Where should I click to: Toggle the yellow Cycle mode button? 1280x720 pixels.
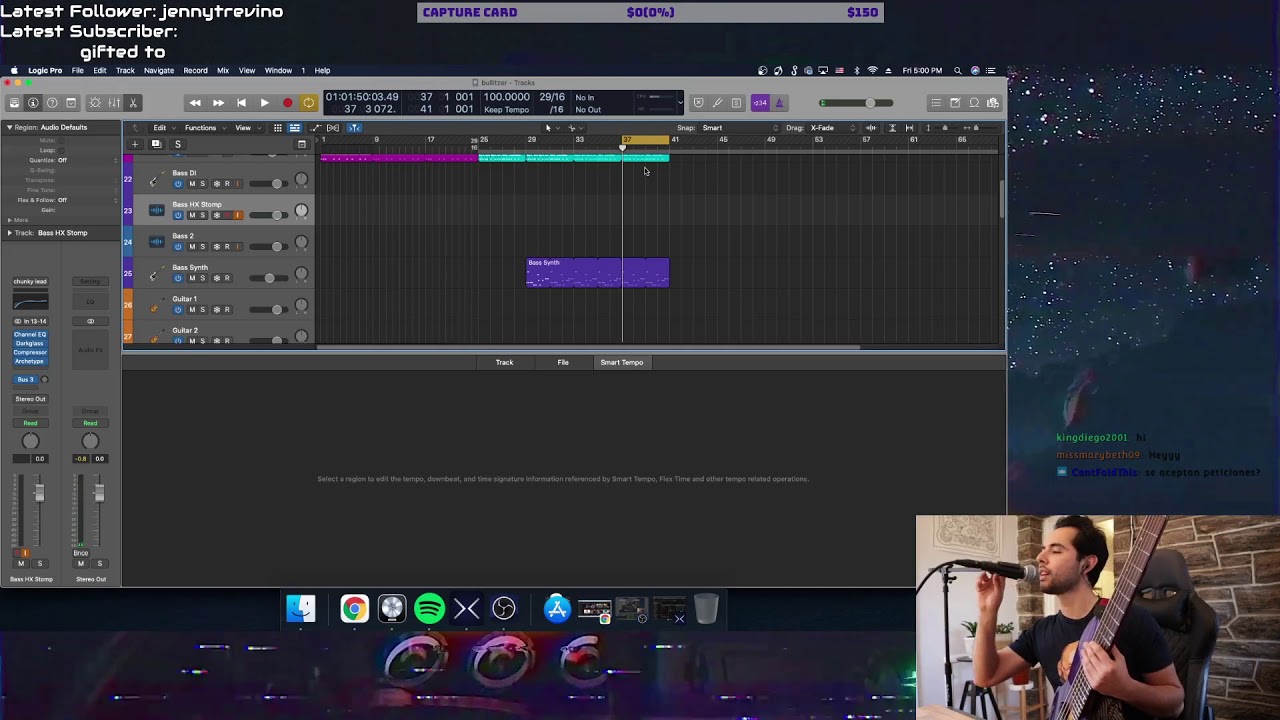[309, 103]
